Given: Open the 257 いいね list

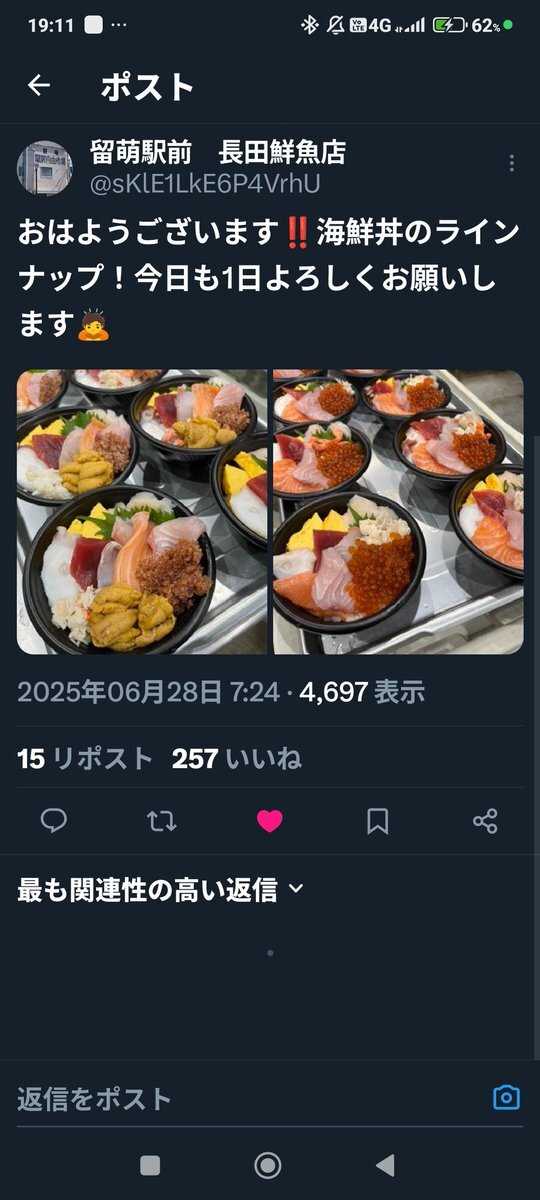Looking at the screenshot, I should (x=236, y=759).
